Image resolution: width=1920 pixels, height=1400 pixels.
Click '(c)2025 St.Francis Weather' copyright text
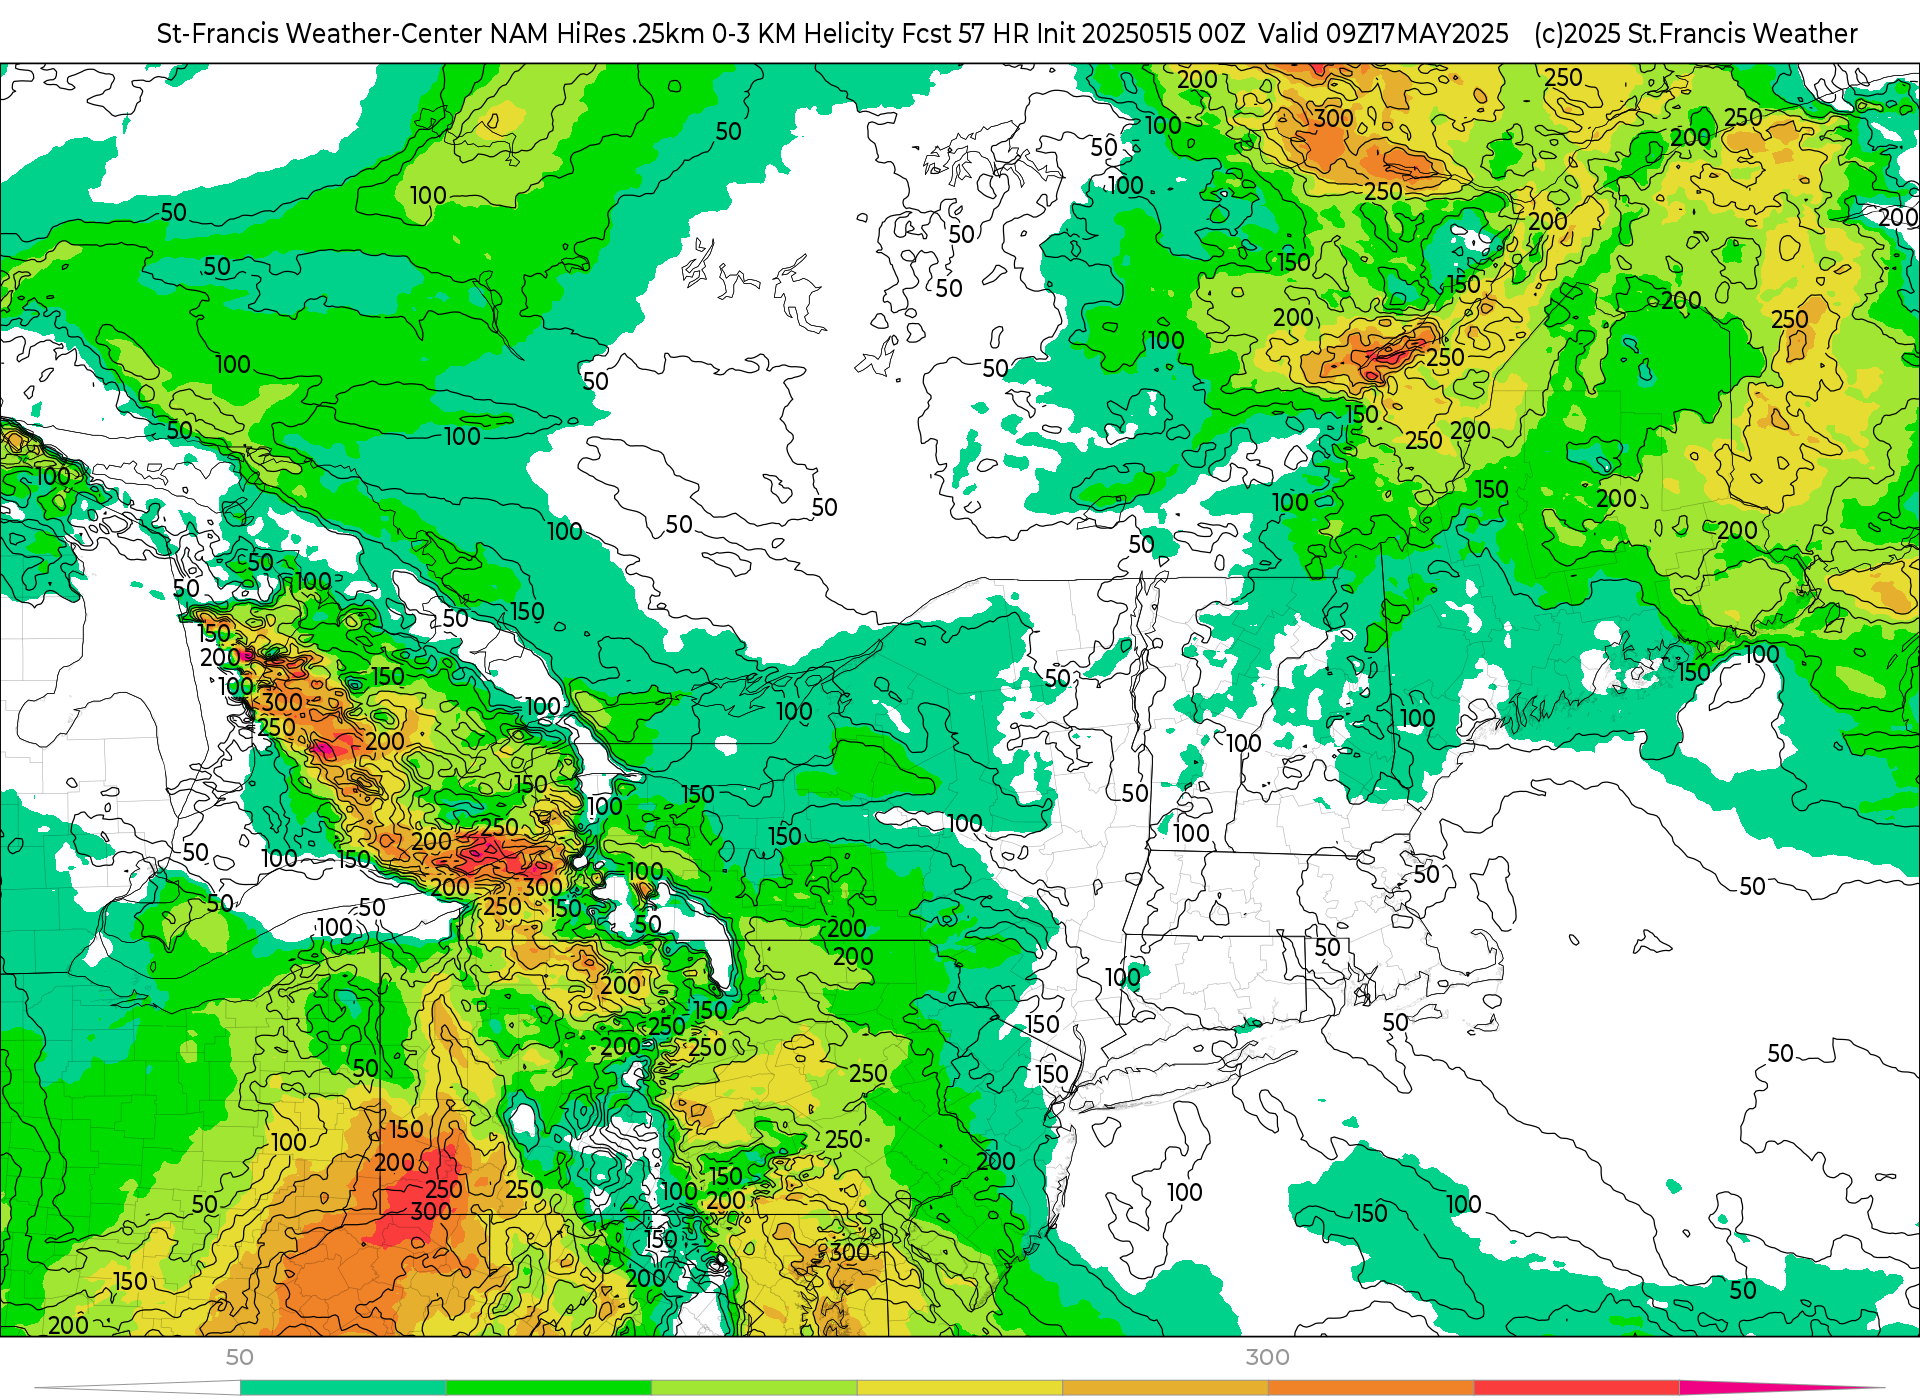click(1696, 34)
